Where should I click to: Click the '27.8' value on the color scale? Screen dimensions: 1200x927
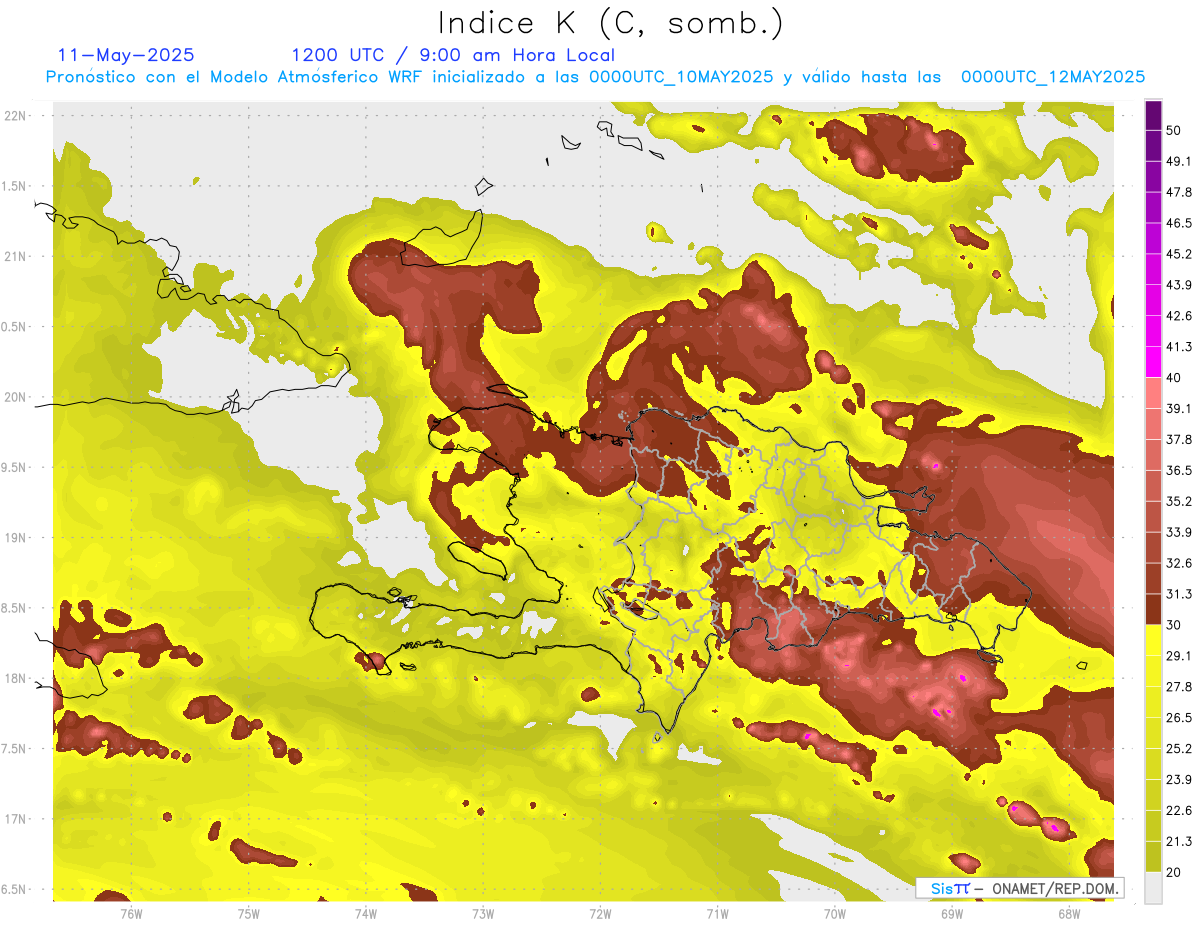[1178, 687]
